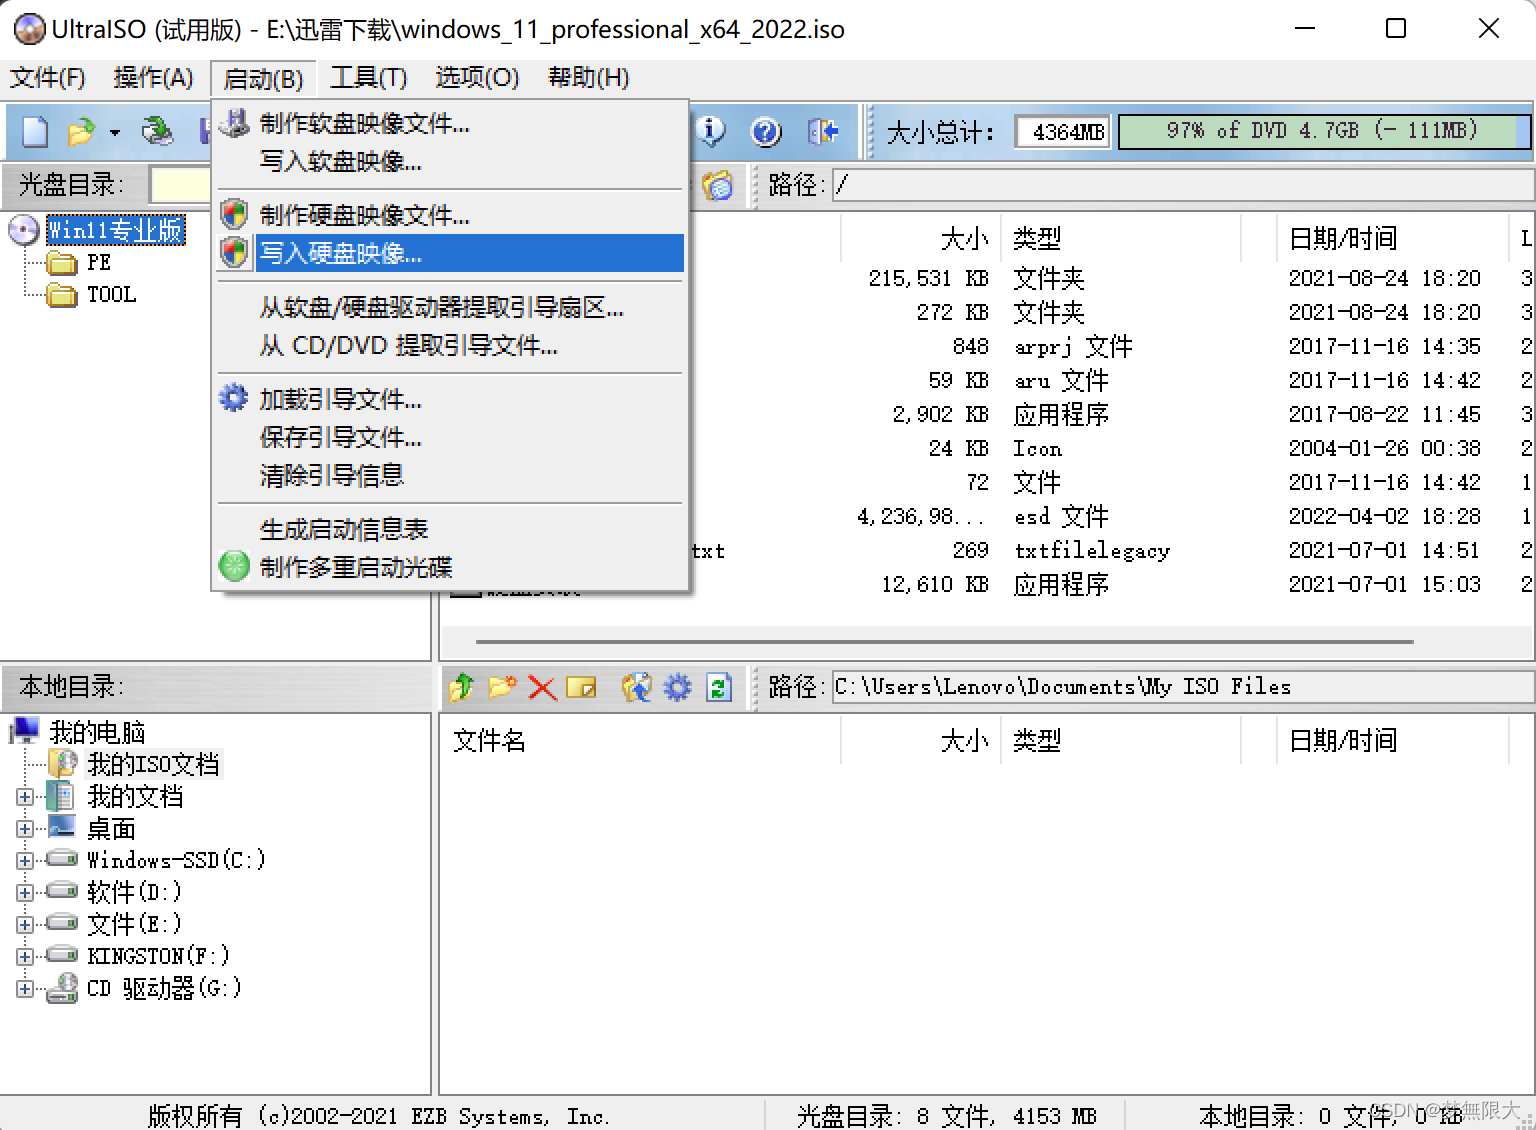
Task: Click the disc 路径 input field showing /
Action: [x=1183, y=185]
